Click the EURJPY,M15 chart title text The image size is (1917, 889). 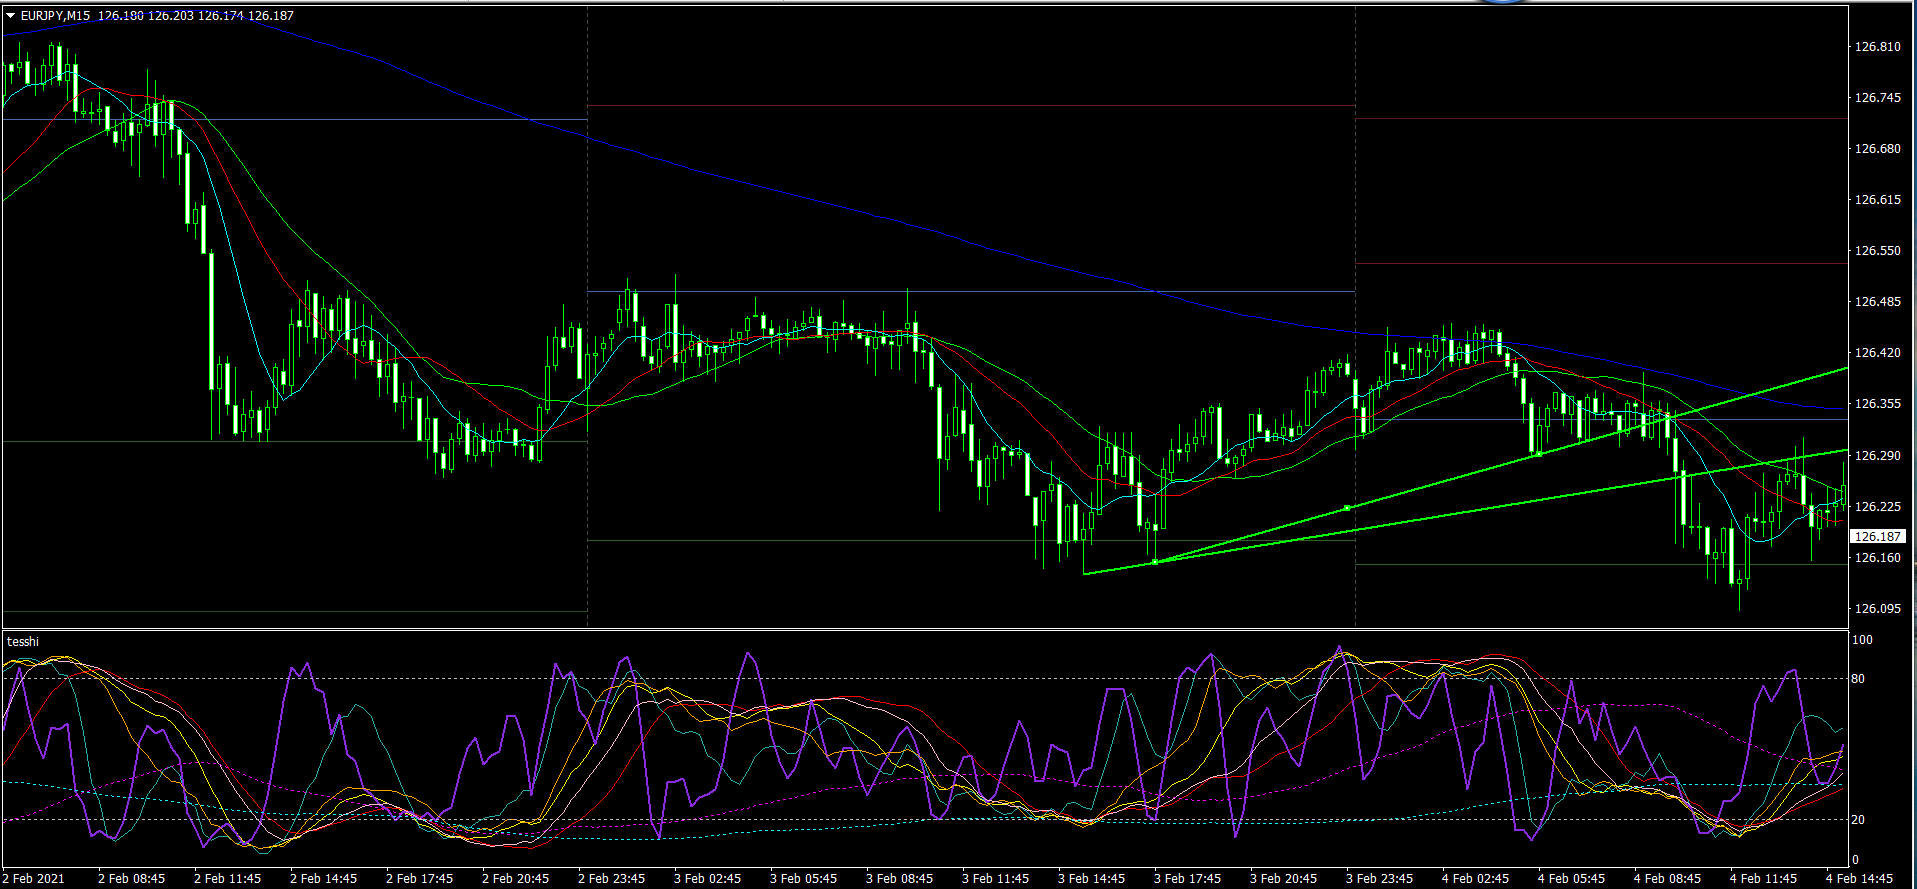55,16
